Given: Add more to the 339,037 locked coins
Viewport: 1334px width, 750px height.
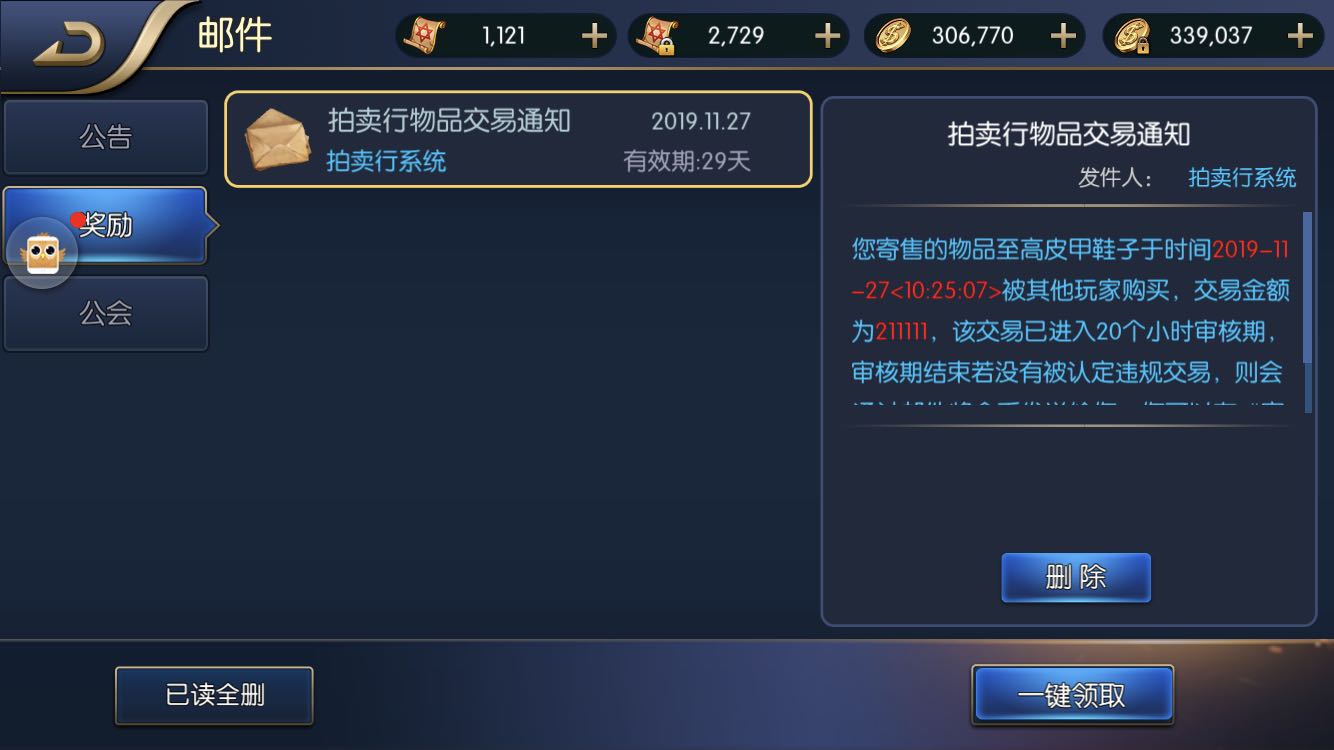Looking at the screenshot, I should click(x=1300, y=36).
